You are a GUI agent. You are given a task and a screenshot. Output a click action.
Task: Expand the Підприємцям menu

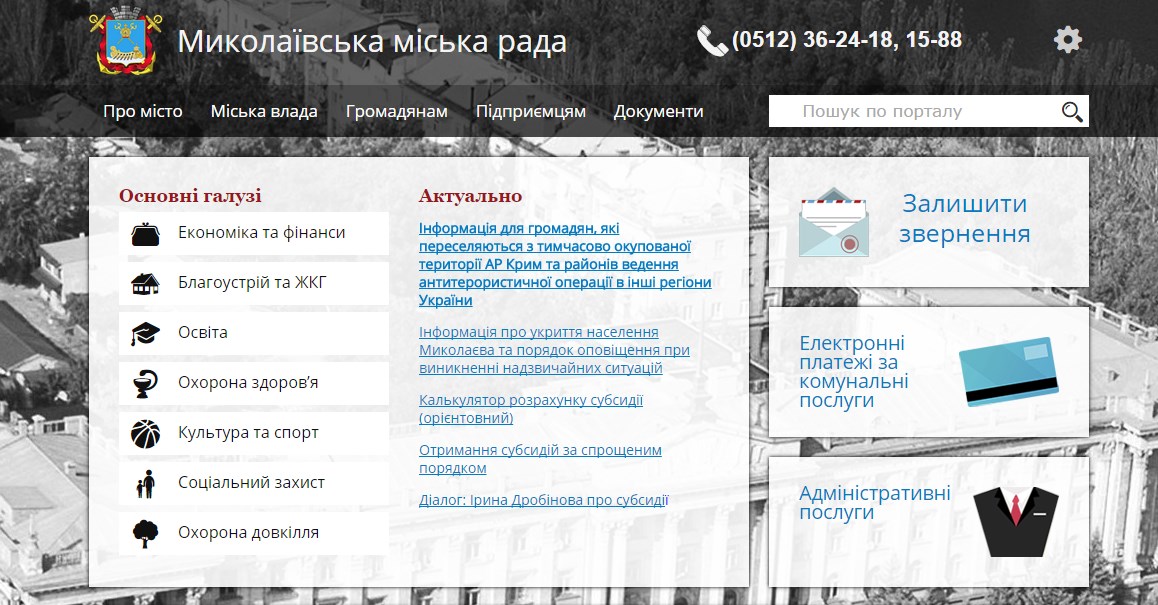(531, 112)
